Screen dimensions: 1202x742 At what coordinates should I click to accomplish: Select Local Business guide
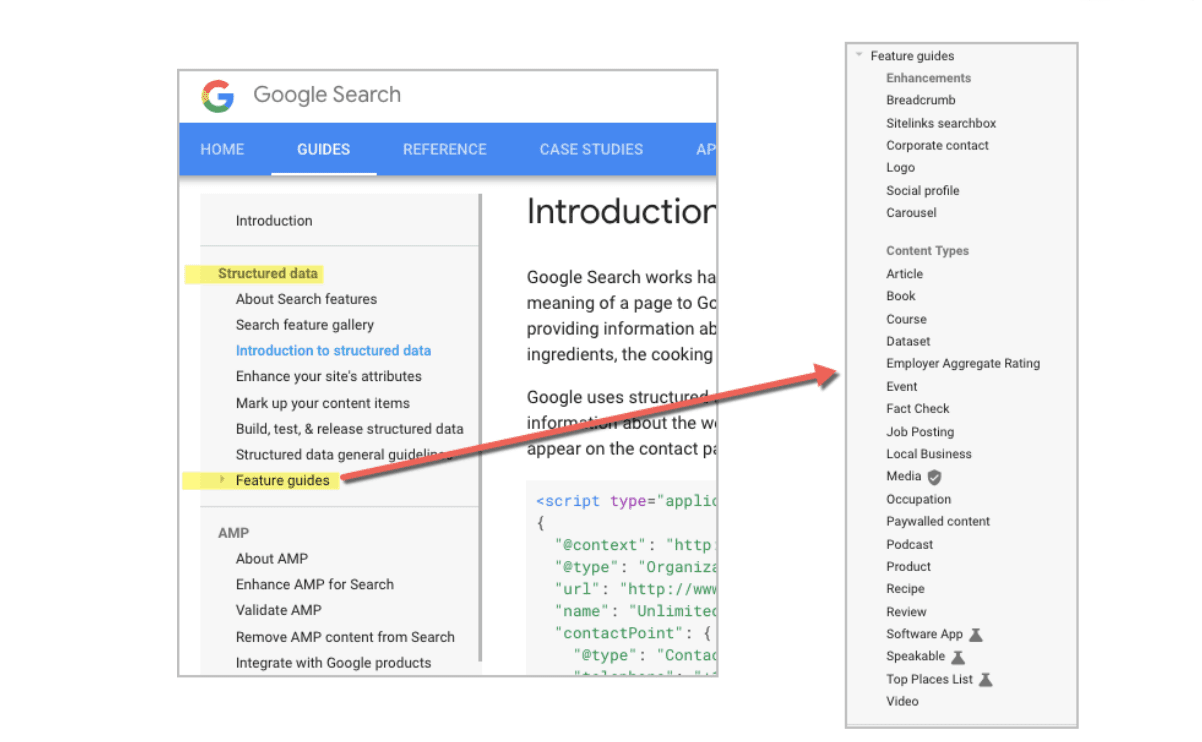pos(929,454)
